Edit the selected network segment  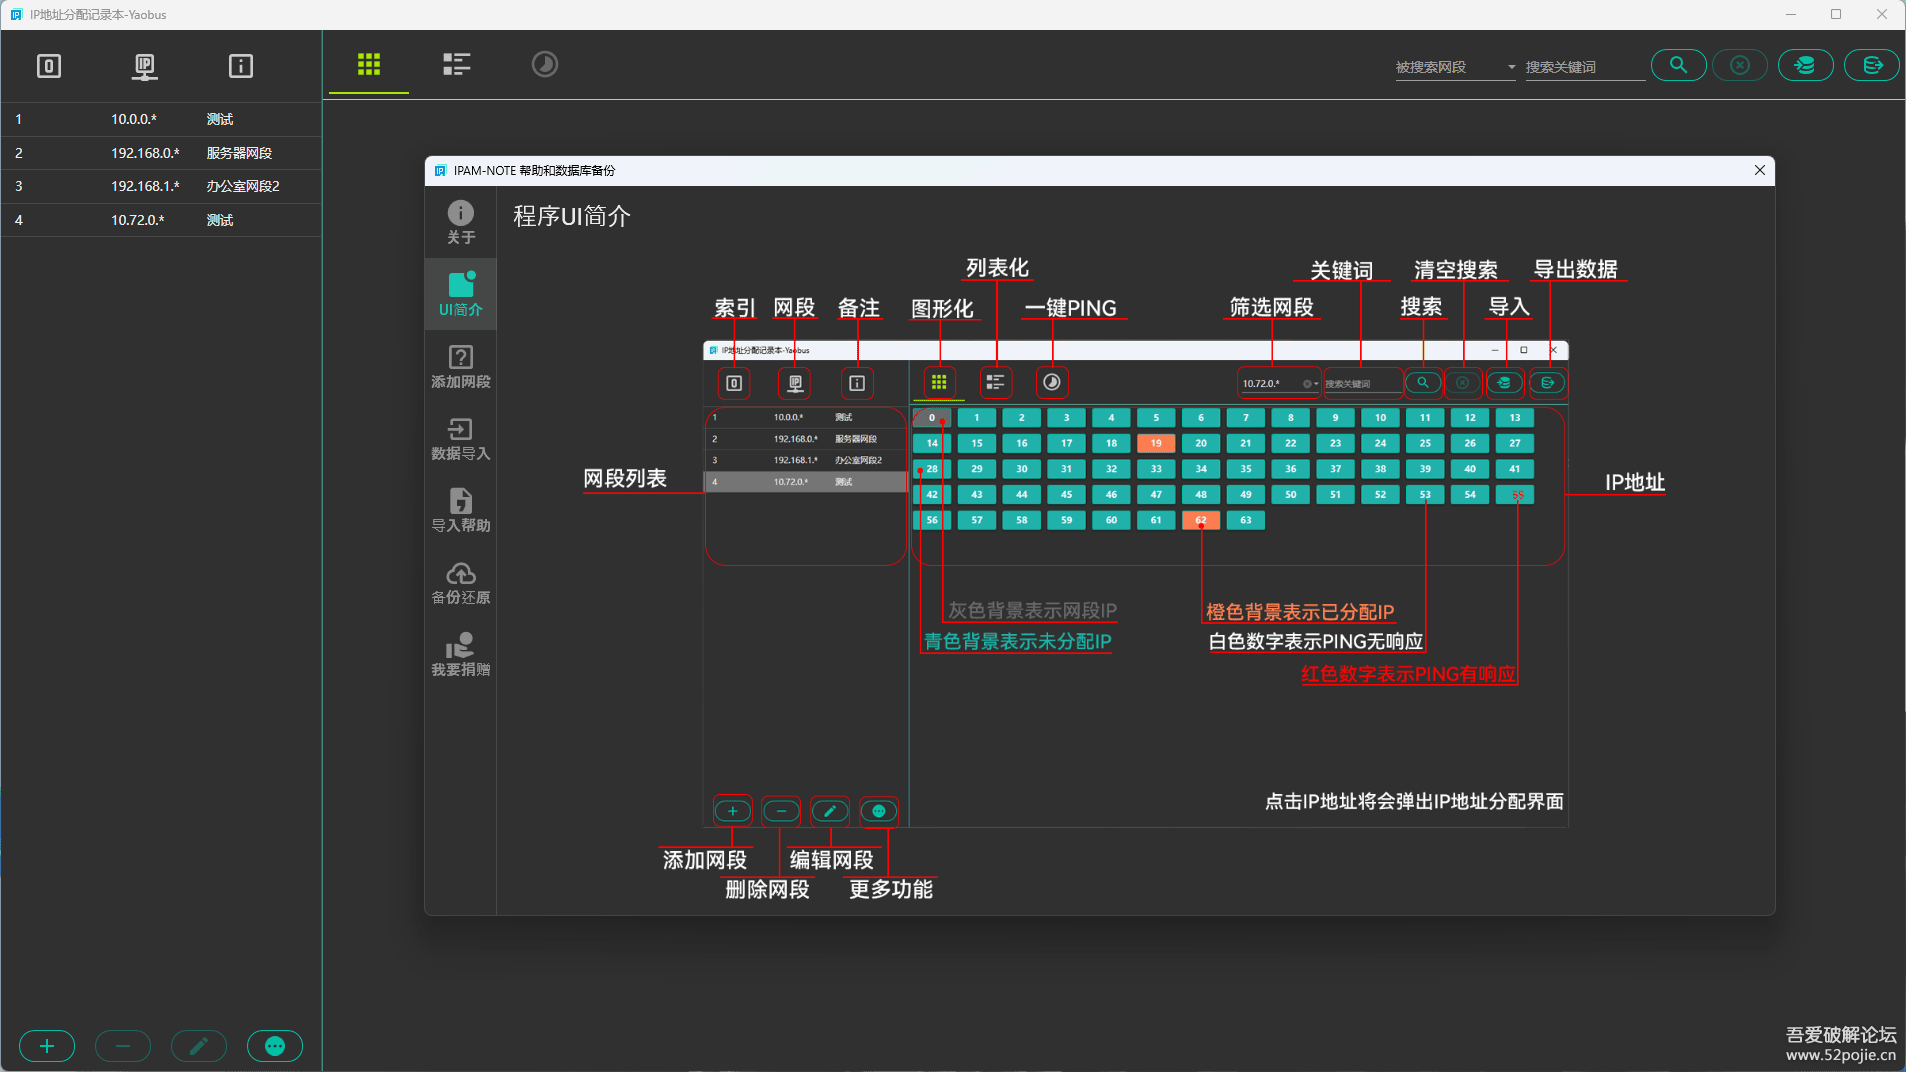(x=199, y=1046)
